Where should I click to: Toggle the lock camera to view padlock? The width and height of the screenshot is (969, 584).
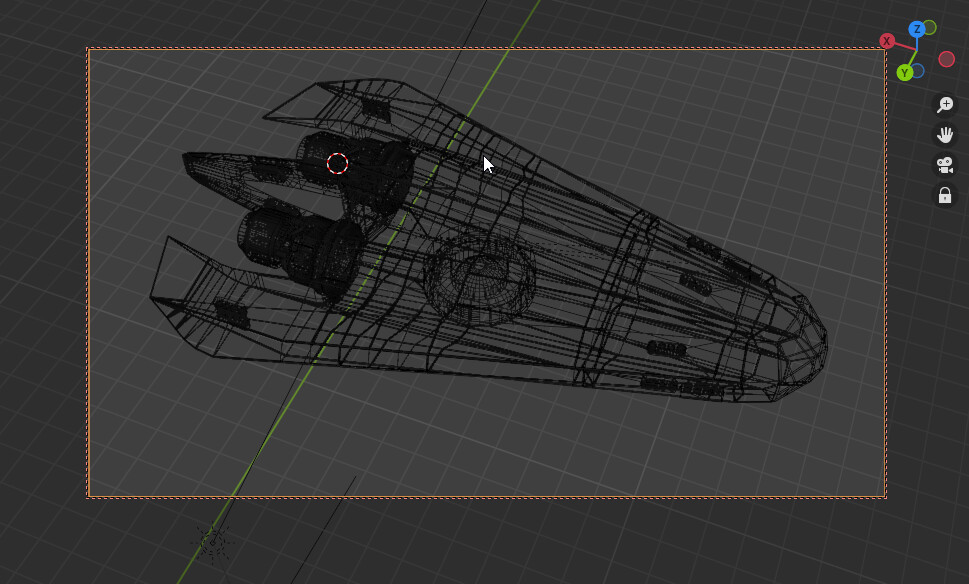(945, 196)
